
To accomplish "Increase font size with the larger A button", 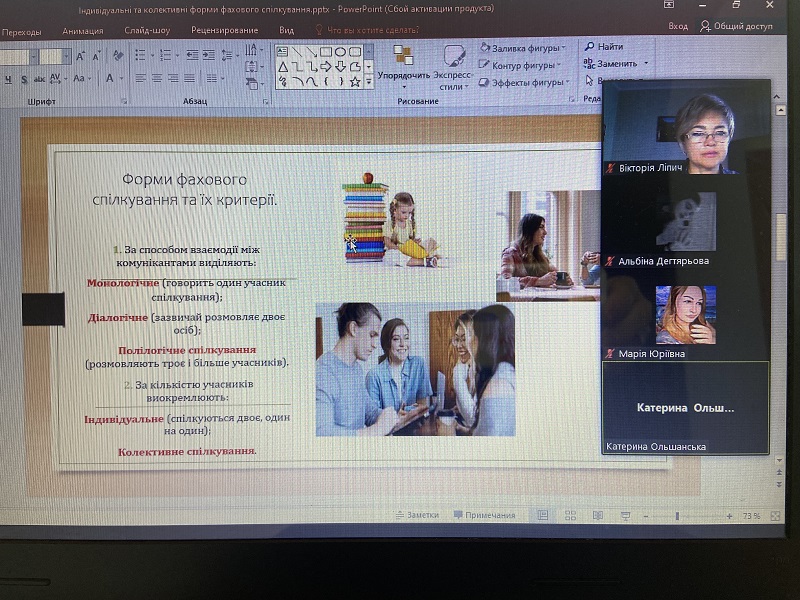I will click(80, 56).
